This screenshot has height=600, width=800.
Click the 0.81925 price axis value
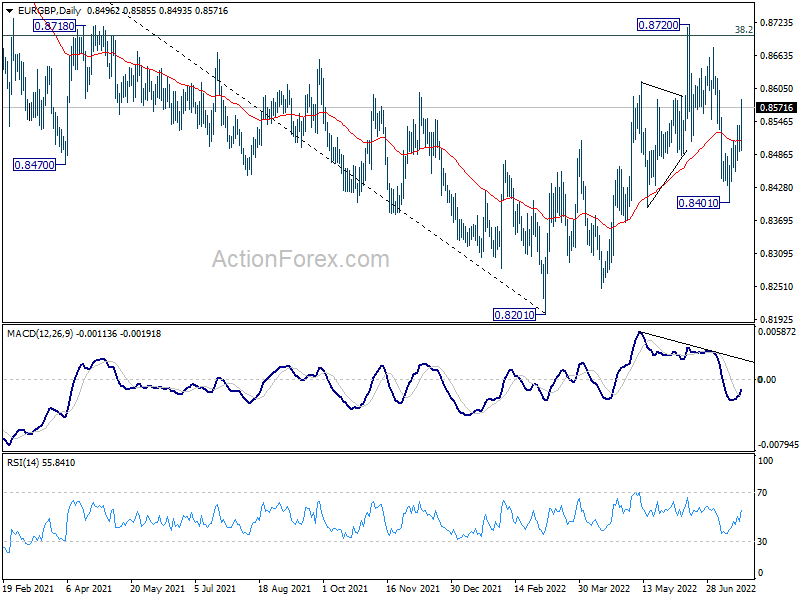point(777,320)
